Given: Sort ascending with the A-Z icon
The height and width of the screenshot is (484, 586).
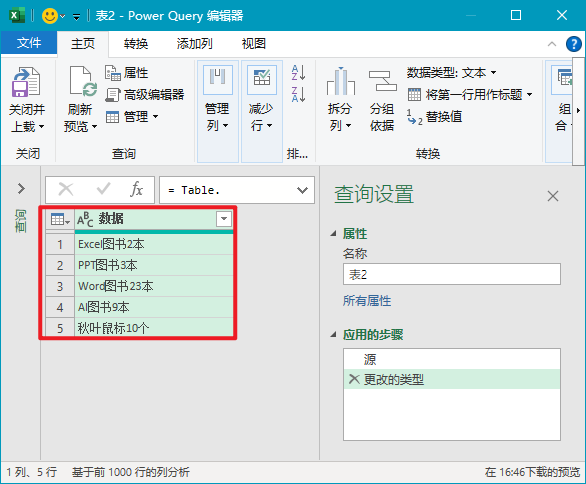Looking at the screenshot, I should [x=299, y=73].
